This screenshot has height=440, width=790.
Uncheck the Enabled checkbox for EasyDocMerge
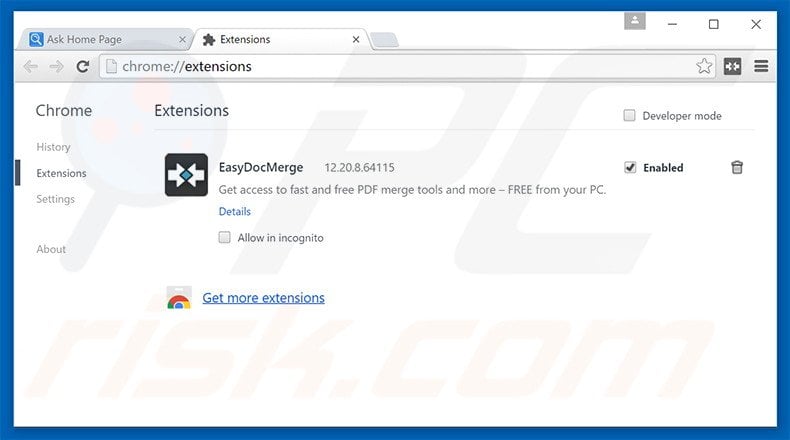[x=630, y=167]
